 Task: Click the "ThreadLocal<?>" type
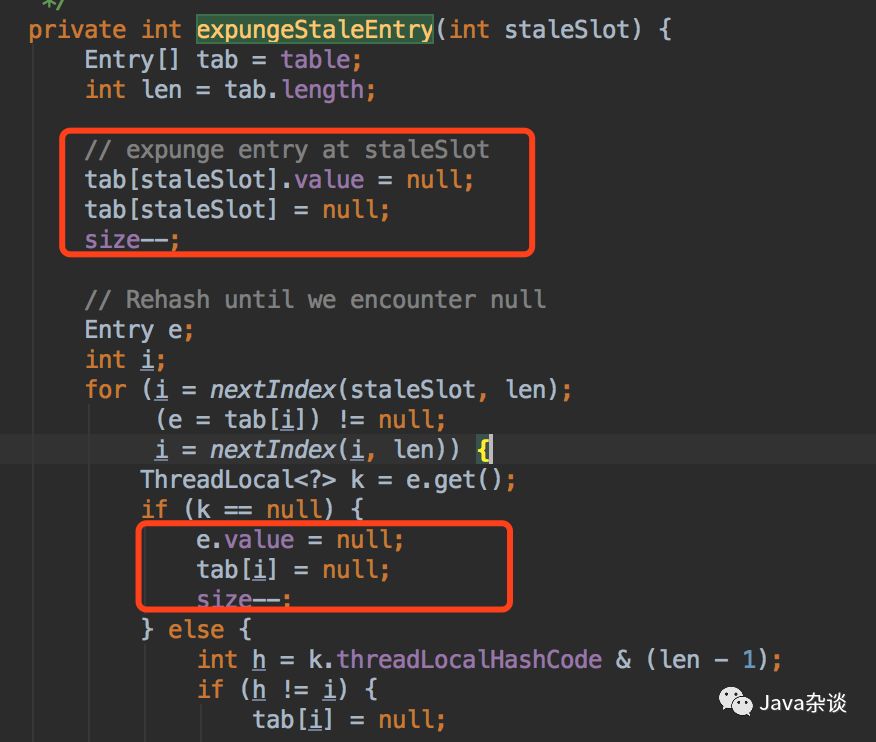239,479
